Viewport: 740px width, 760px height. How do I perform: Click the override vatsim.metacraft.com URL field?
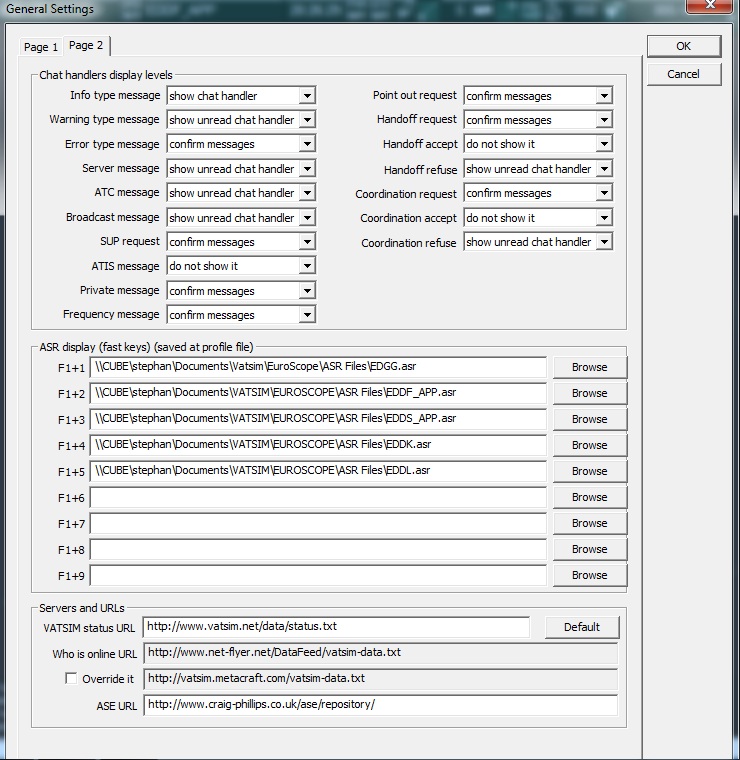[x=381, y=679]
